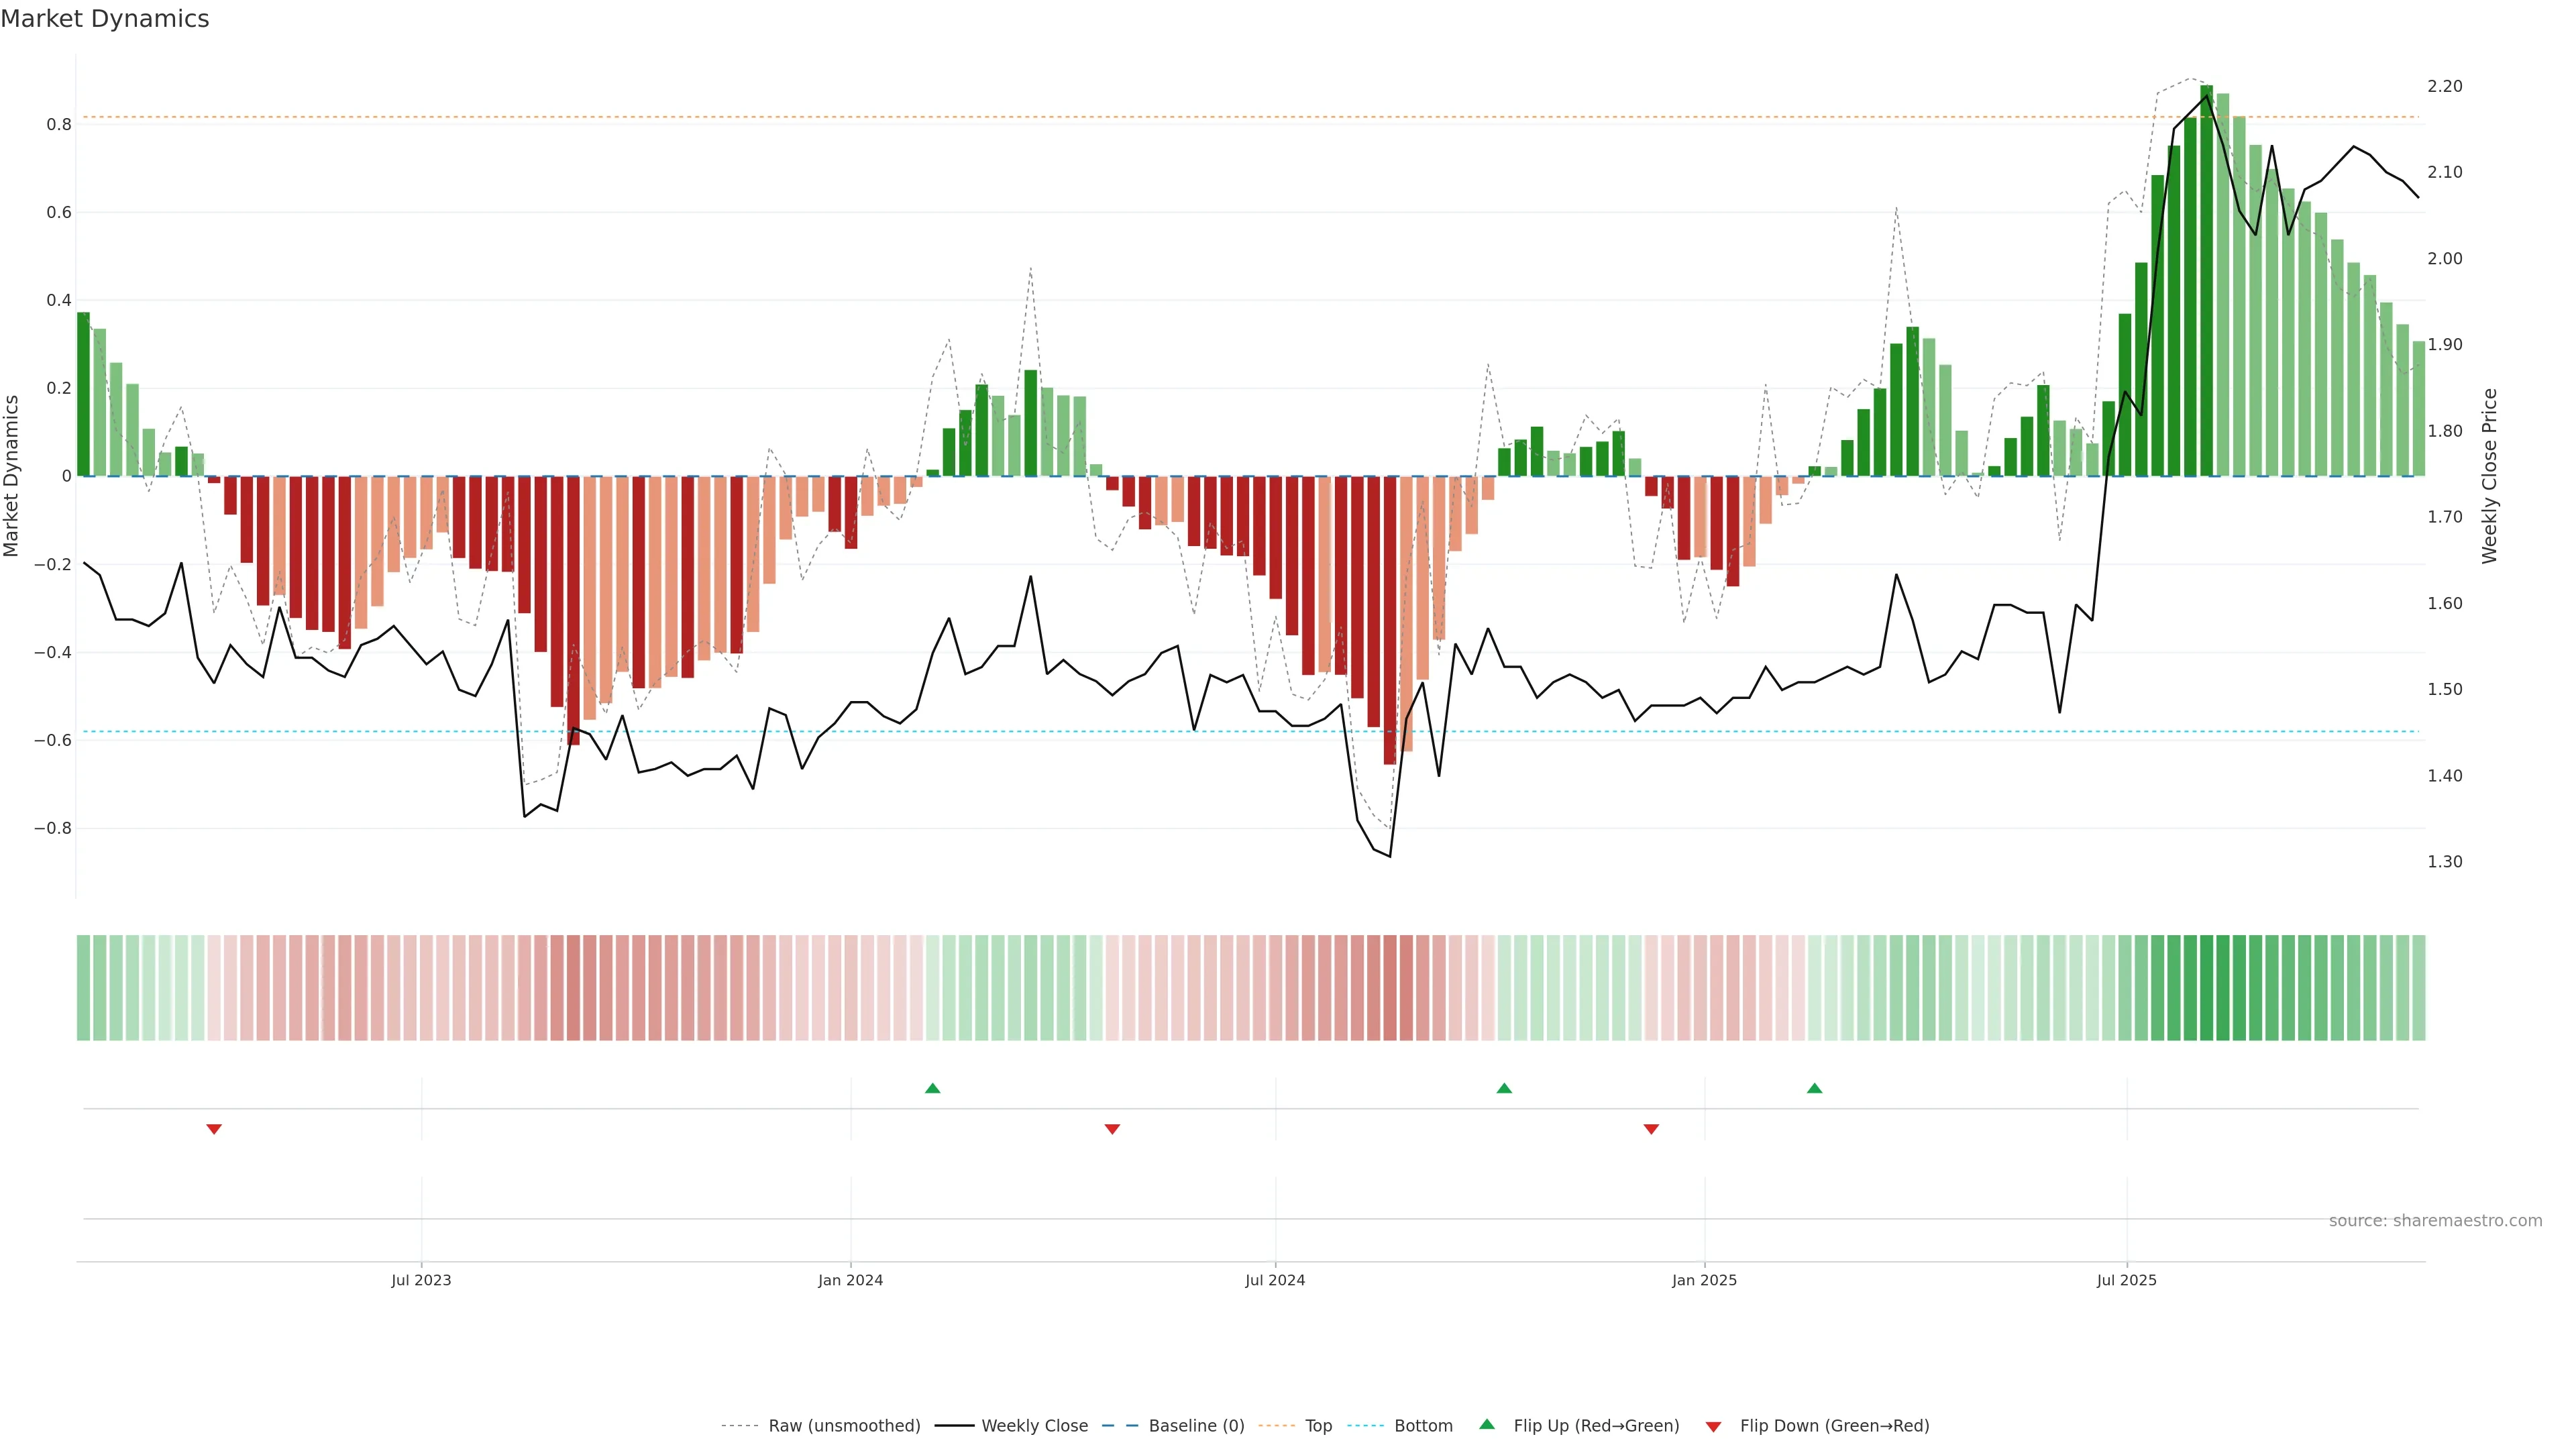Click the red flip-down marker between Jan and Jul 2024
2576x1449 pixels.
coord(1112,1129)
